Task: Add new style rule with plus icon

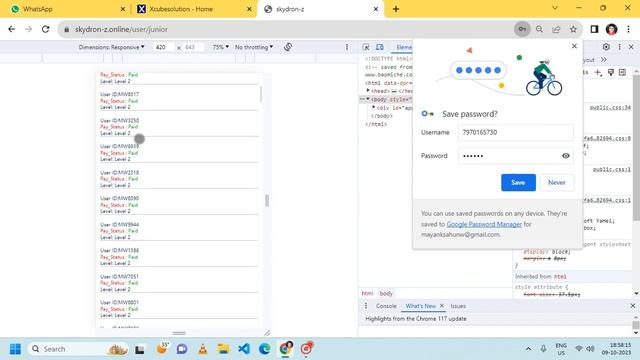Action: pos(598,72)
